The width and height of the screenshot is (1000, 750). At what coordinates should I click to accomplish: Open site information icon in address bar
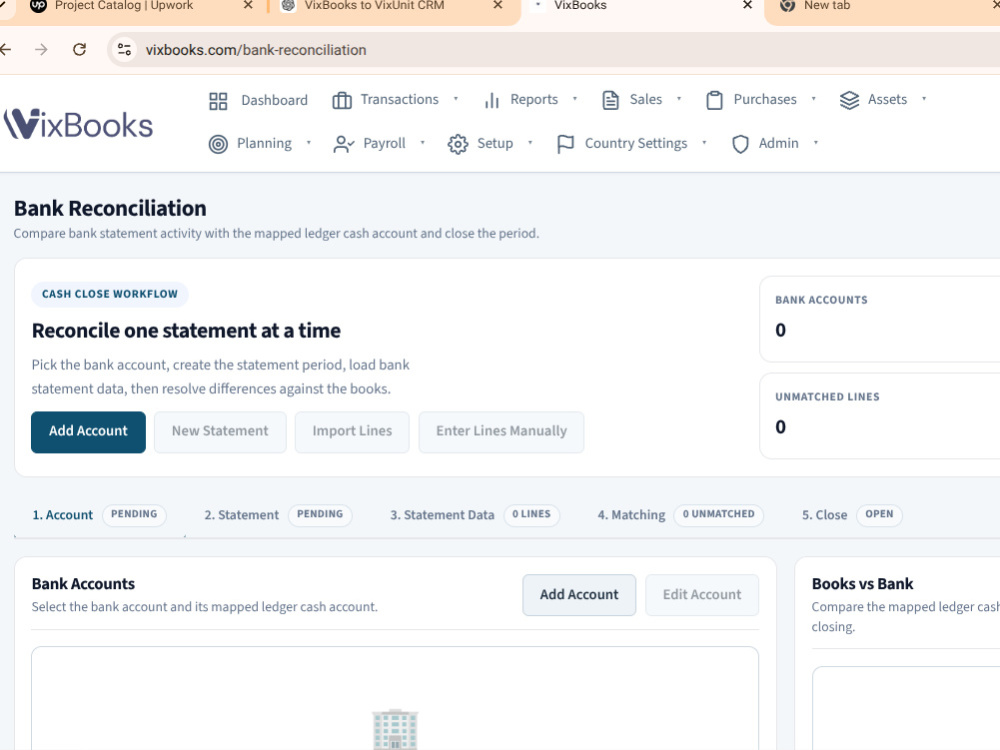click(124, 50)
